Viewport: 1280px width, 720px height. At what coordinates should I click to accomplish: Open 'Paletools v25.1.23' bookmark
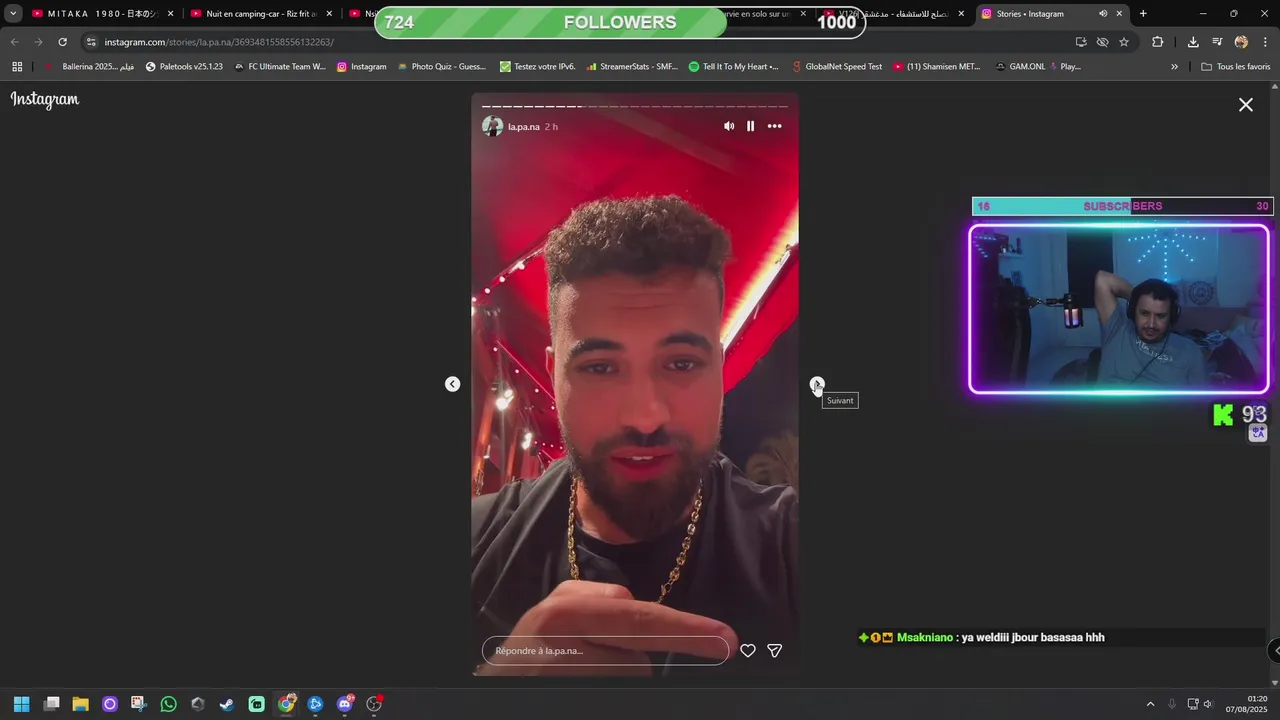point(184,67)
